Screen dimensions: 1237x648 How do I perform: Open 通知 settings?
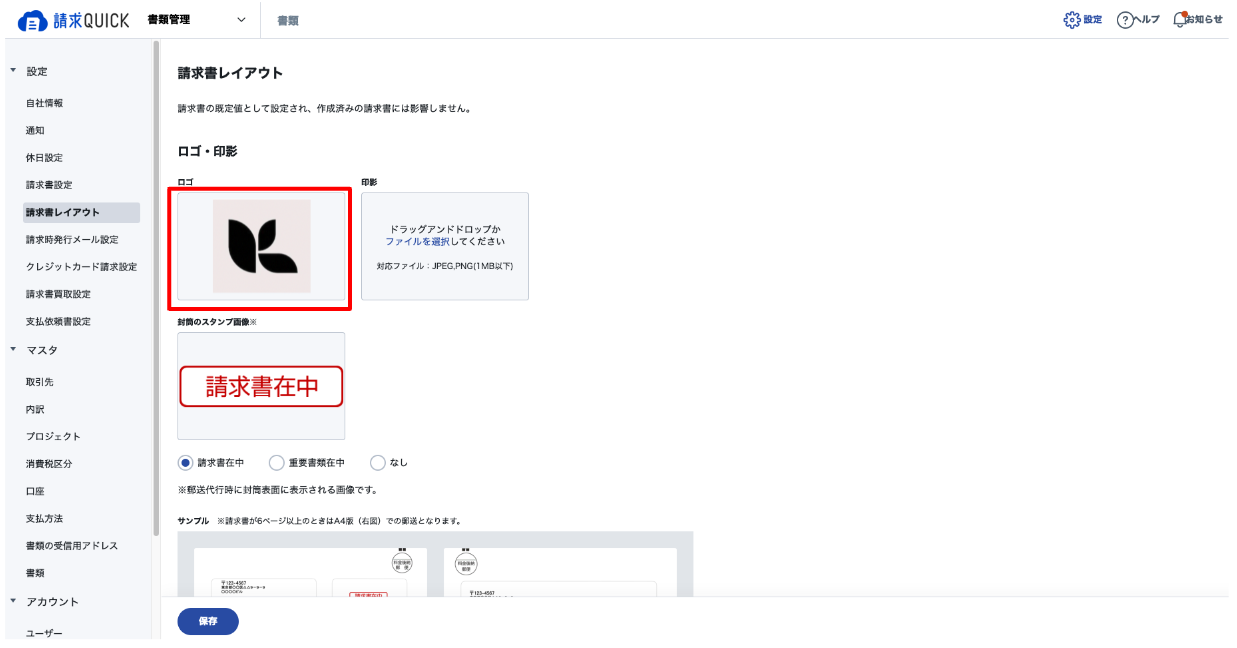(x=35, y=130)
